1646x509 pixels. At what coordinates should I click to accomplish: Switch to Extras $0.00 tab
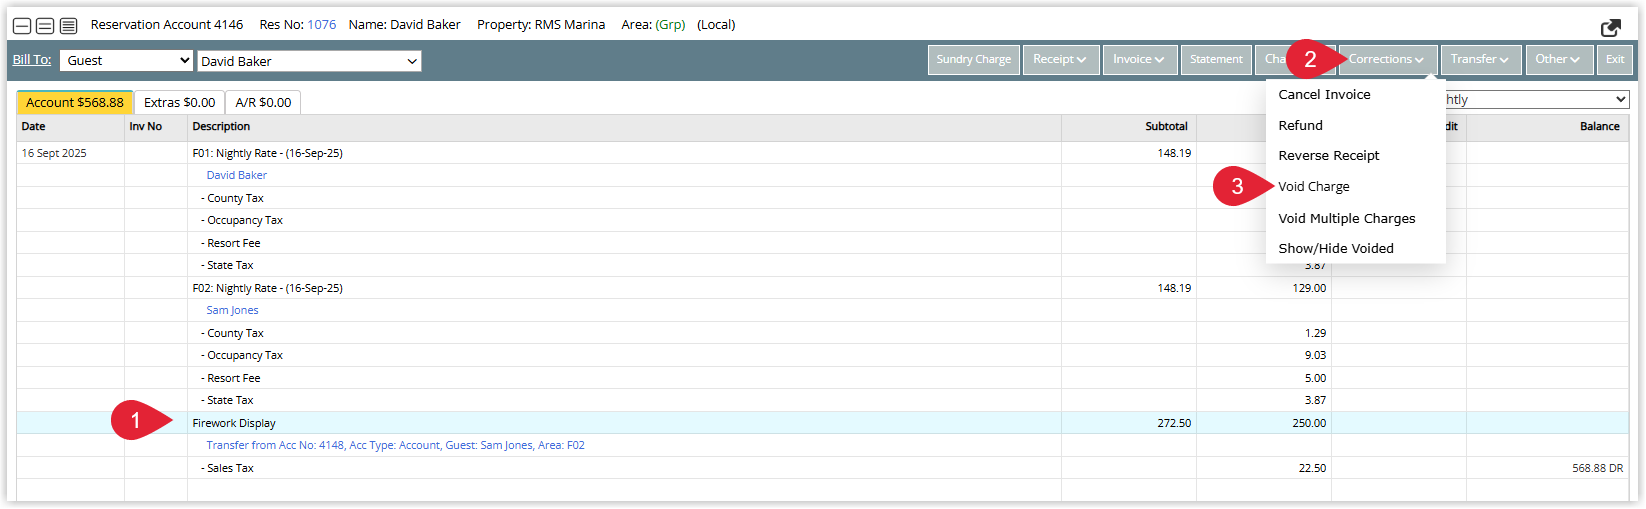[x=179, y=102]
